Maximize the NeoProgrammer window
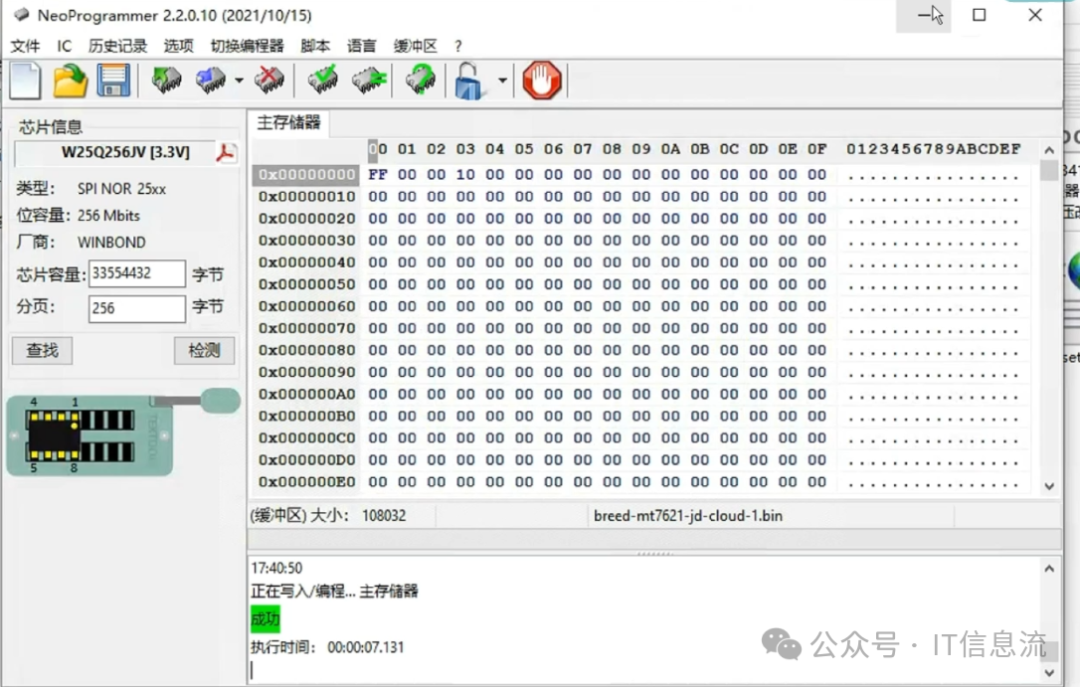This screenshot has width=1080, height=687. [x=979, y=15]
